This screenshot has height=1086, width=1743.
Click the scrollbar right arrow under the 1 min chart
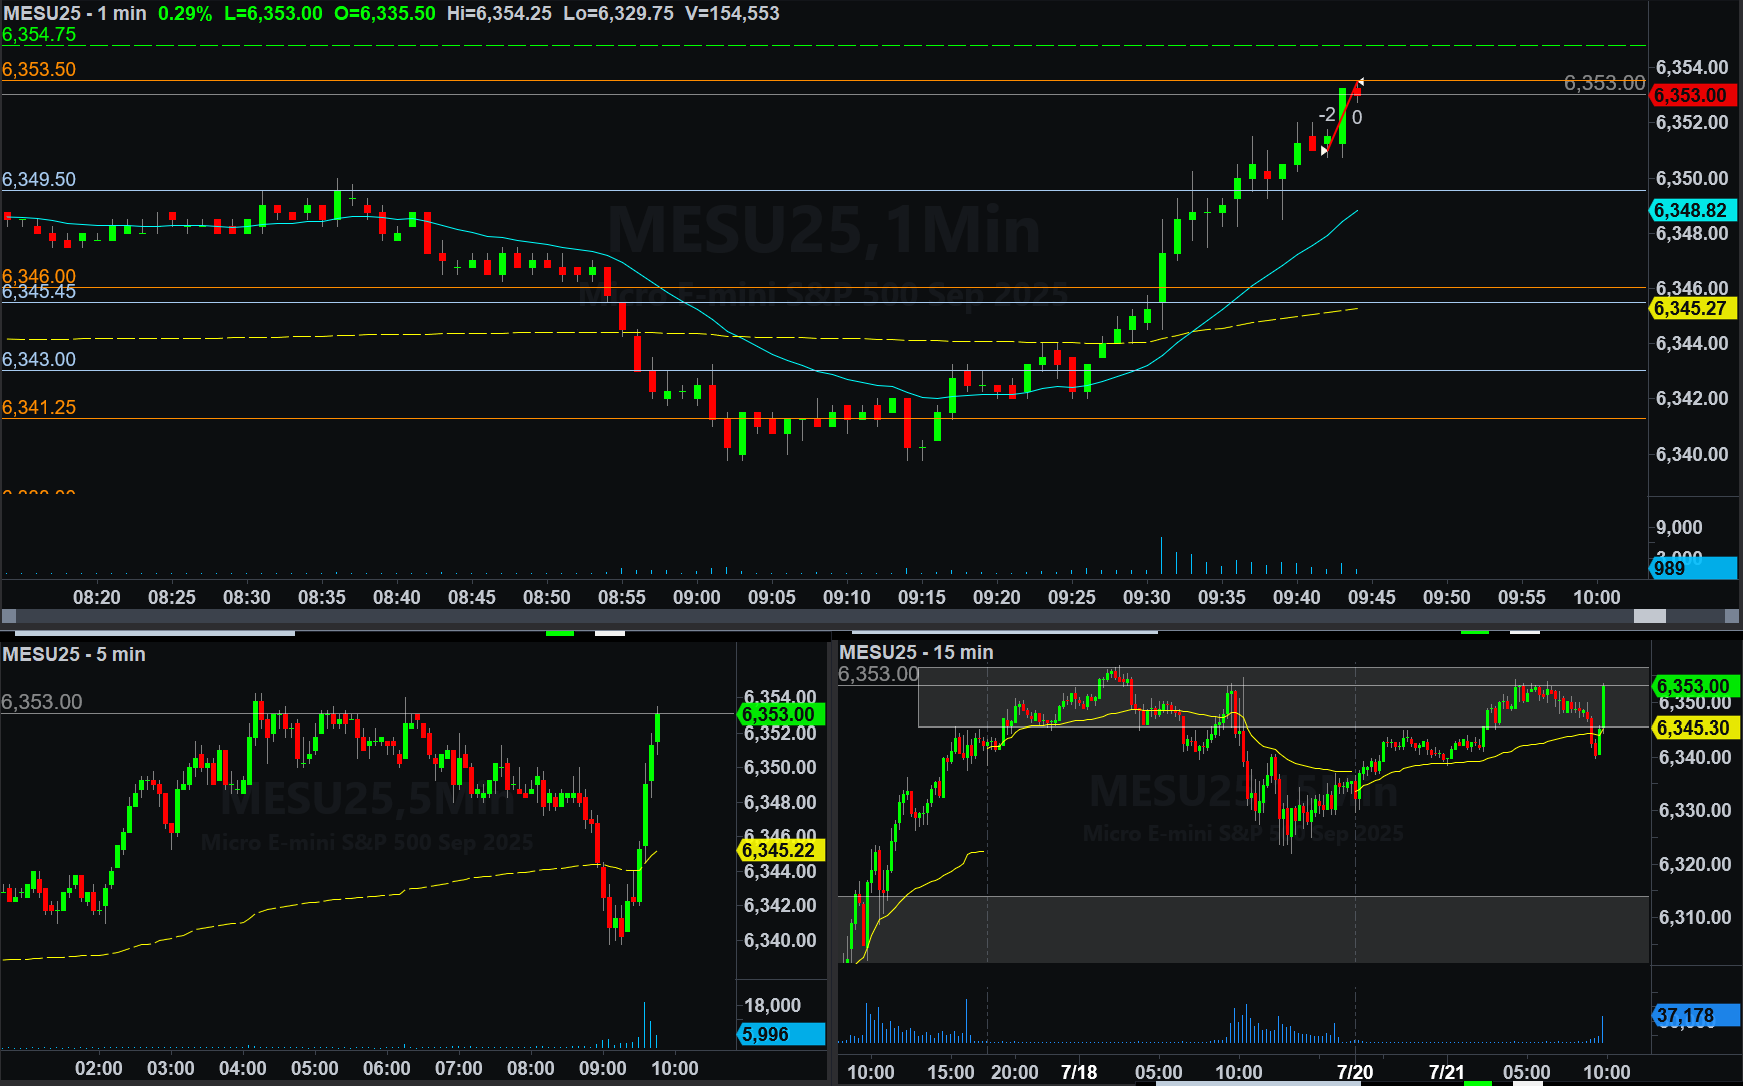point(1733,616)
